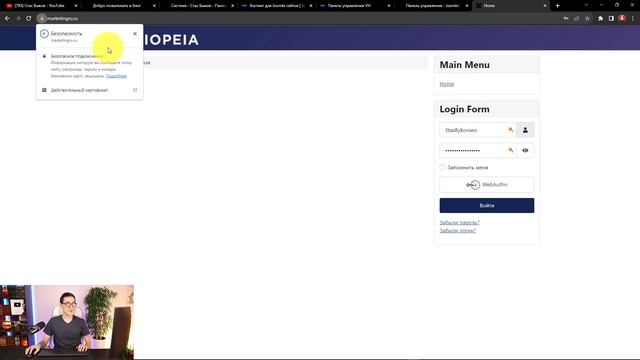Screen dimensions: 640x360
Task: Click key icon in username field
Action: tap(511, 130)
